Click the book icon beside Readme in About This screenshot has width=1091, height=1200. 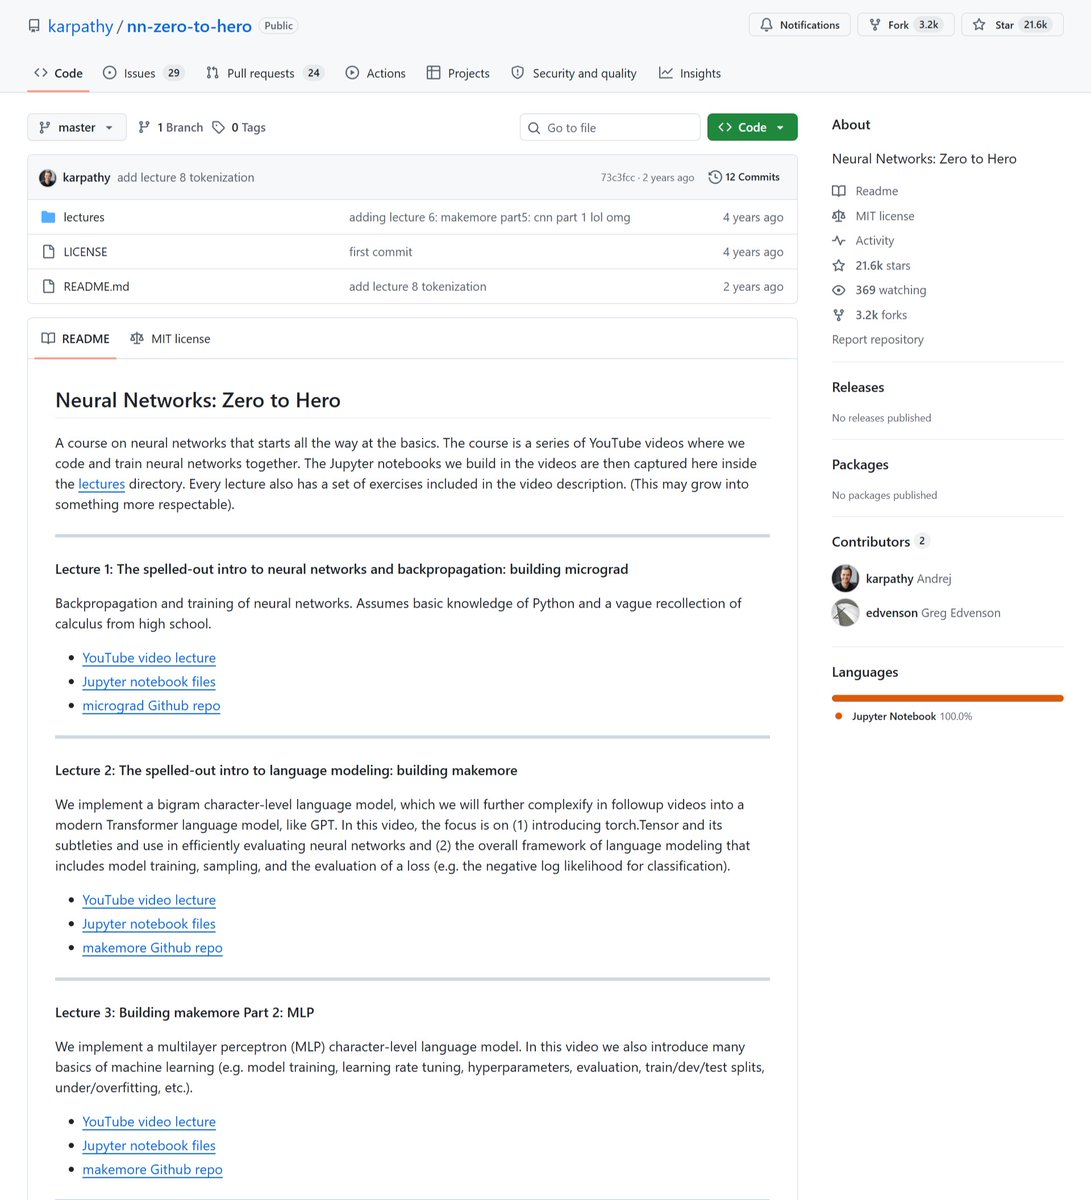pos(839,191)
